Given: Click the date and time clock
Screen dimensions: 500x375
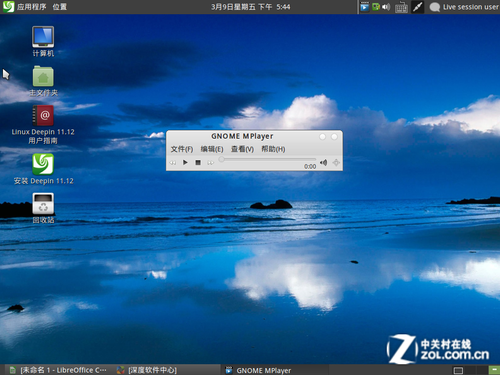Looking at the screenshot, I should click(250, 7).
